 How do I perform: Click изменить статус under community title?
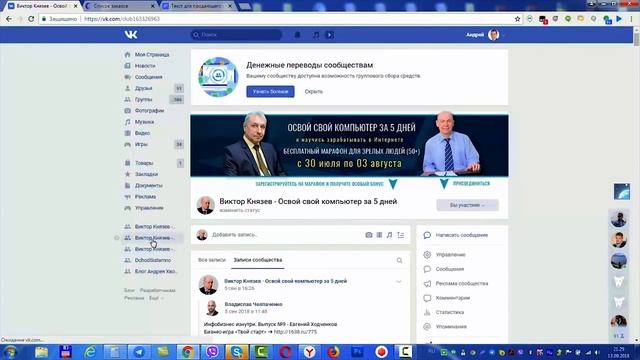[240, 210]
